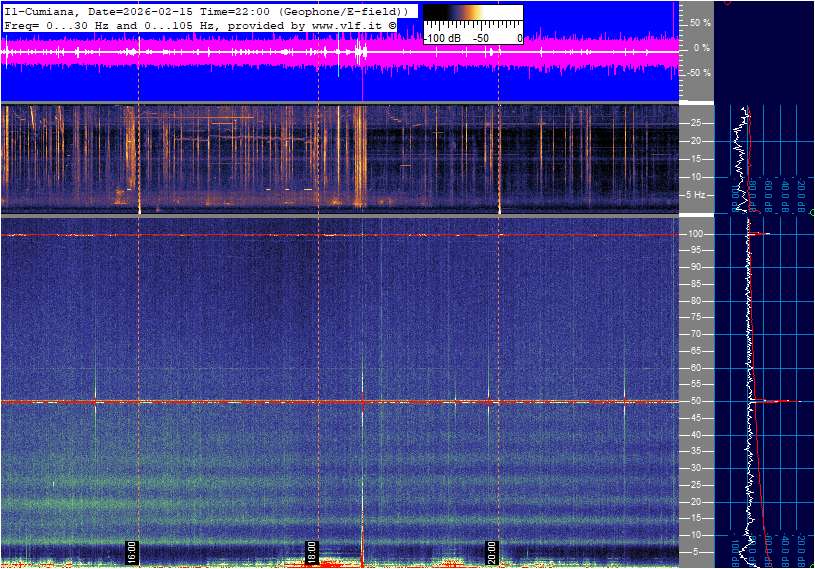
Task: Select the 35 Hz frequency axis tick label
Action: point(697,452)
